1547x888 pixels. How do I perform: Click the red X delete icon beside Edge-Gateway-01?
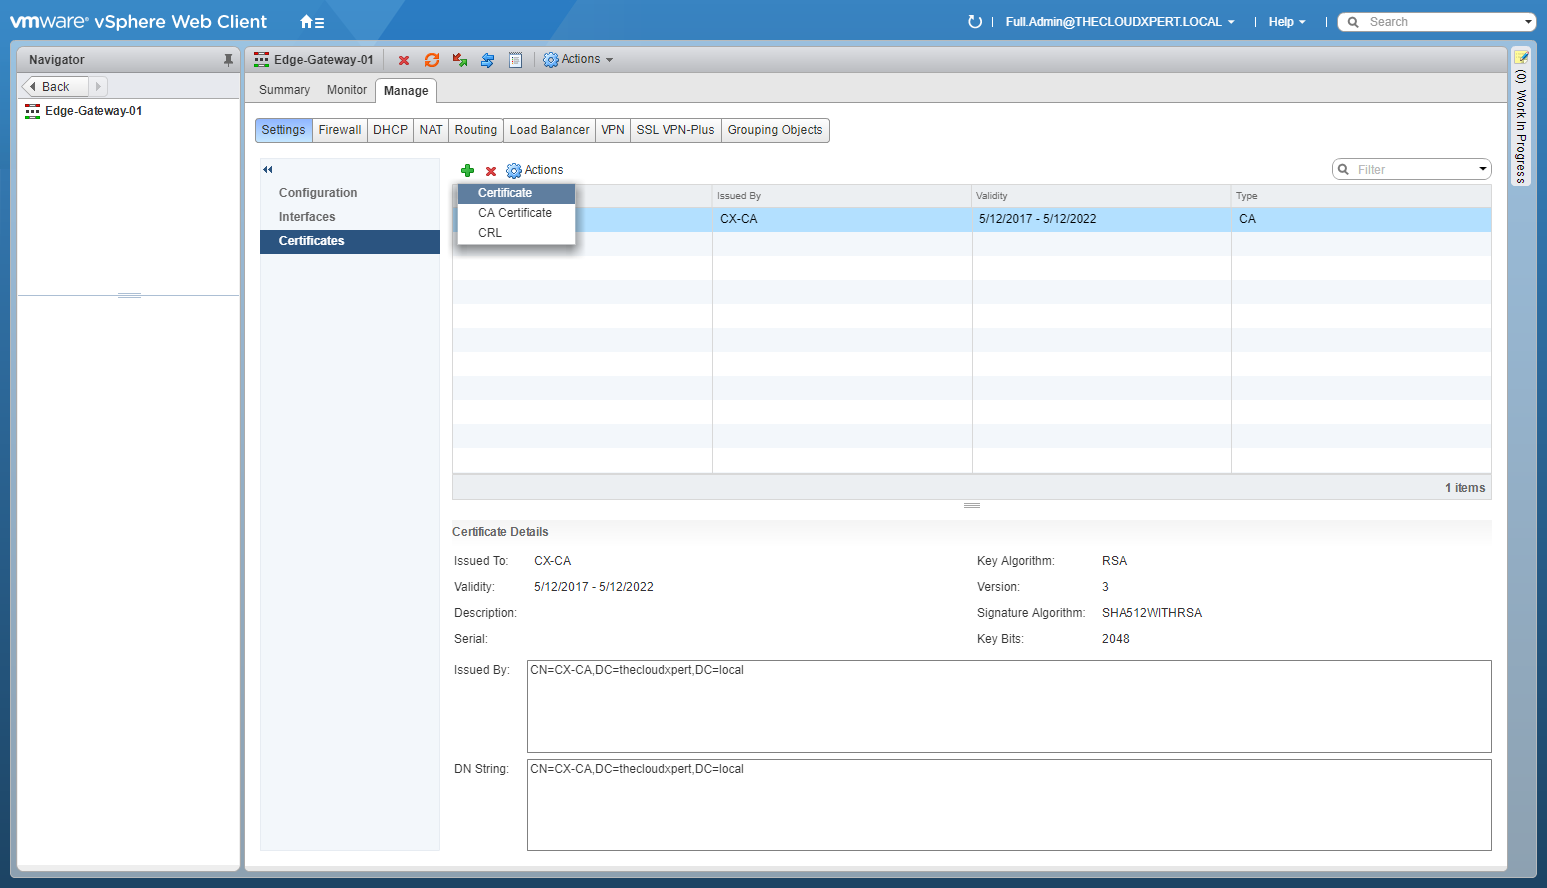click(404, 61)
